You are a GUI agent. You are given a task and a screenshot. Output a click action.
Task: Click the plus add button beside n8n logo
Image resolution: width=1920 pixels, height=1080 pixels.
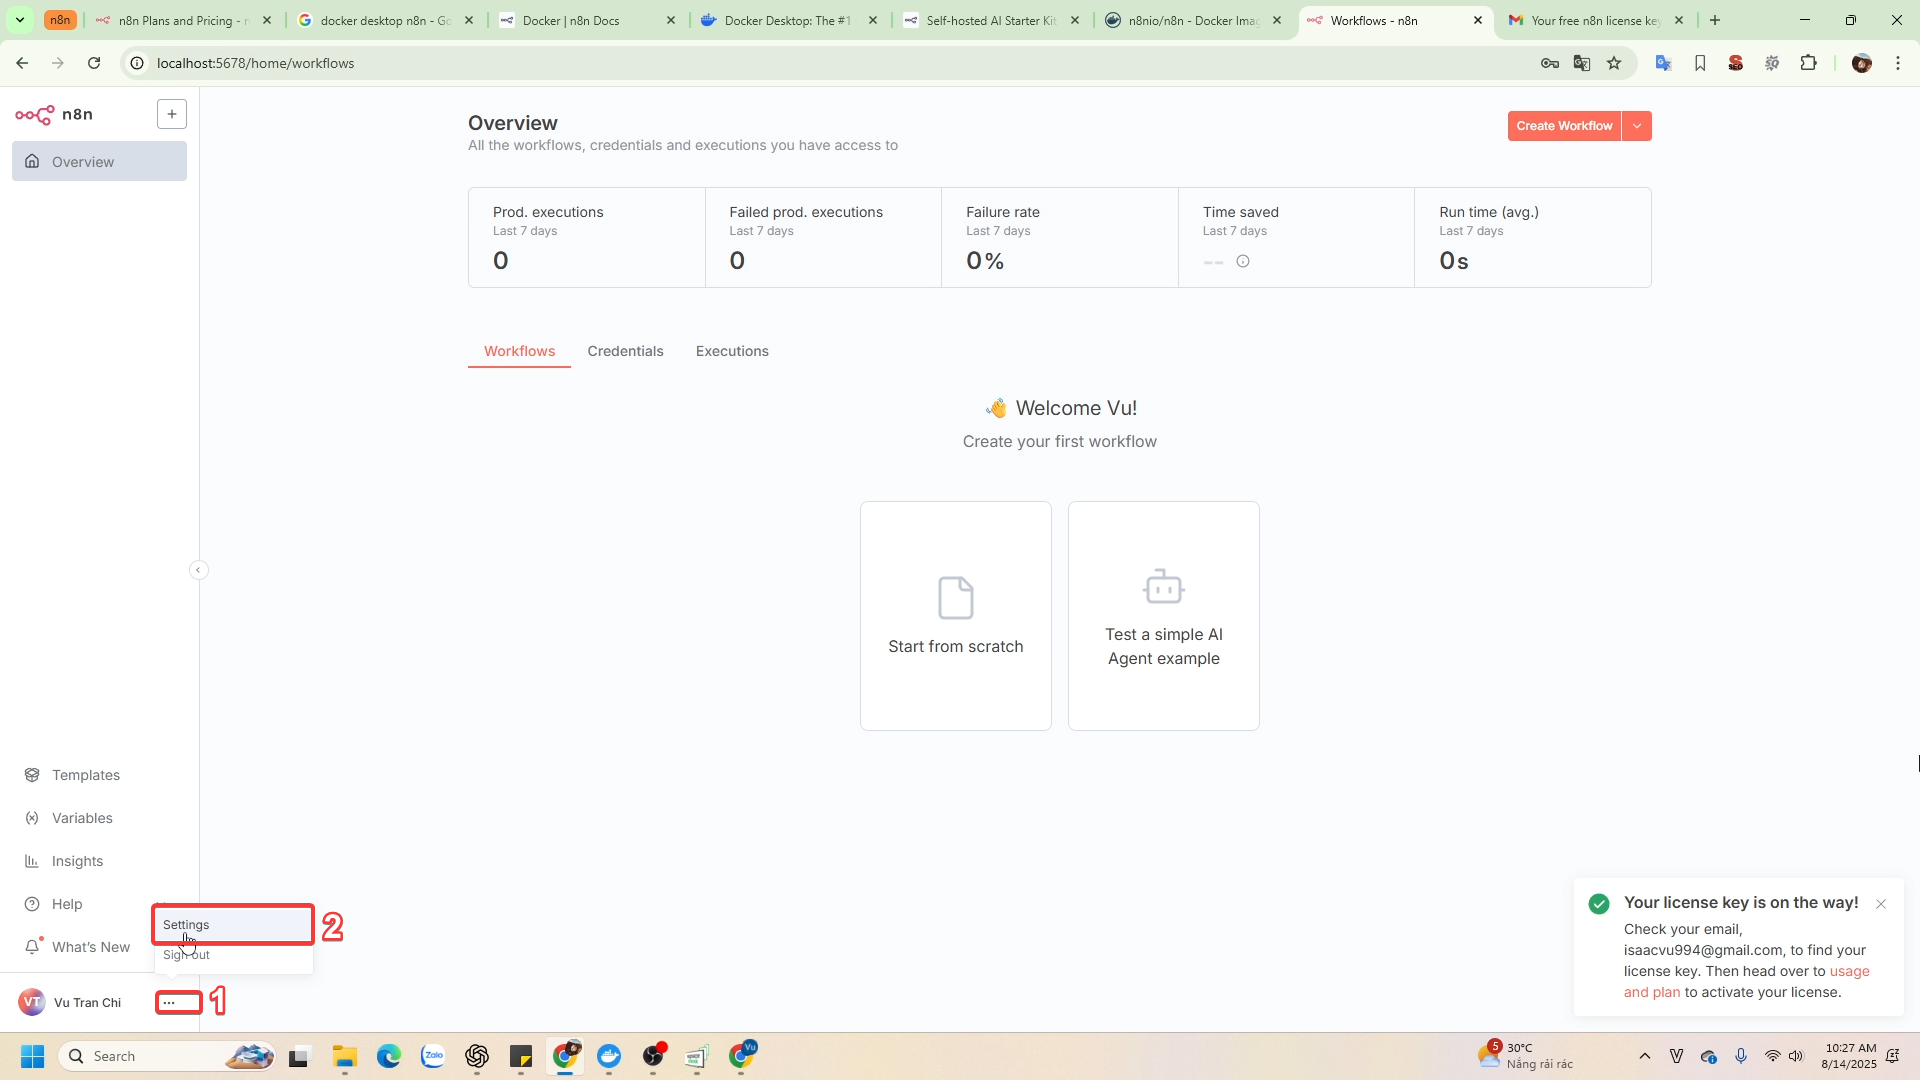(x=172, y=114)
